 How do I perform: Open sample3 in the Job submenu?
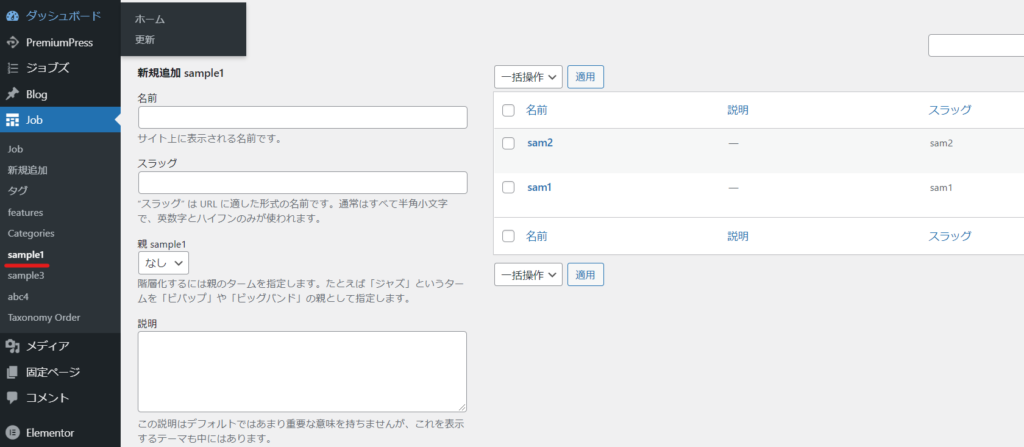pyautogui.click(x=25, y=276)
